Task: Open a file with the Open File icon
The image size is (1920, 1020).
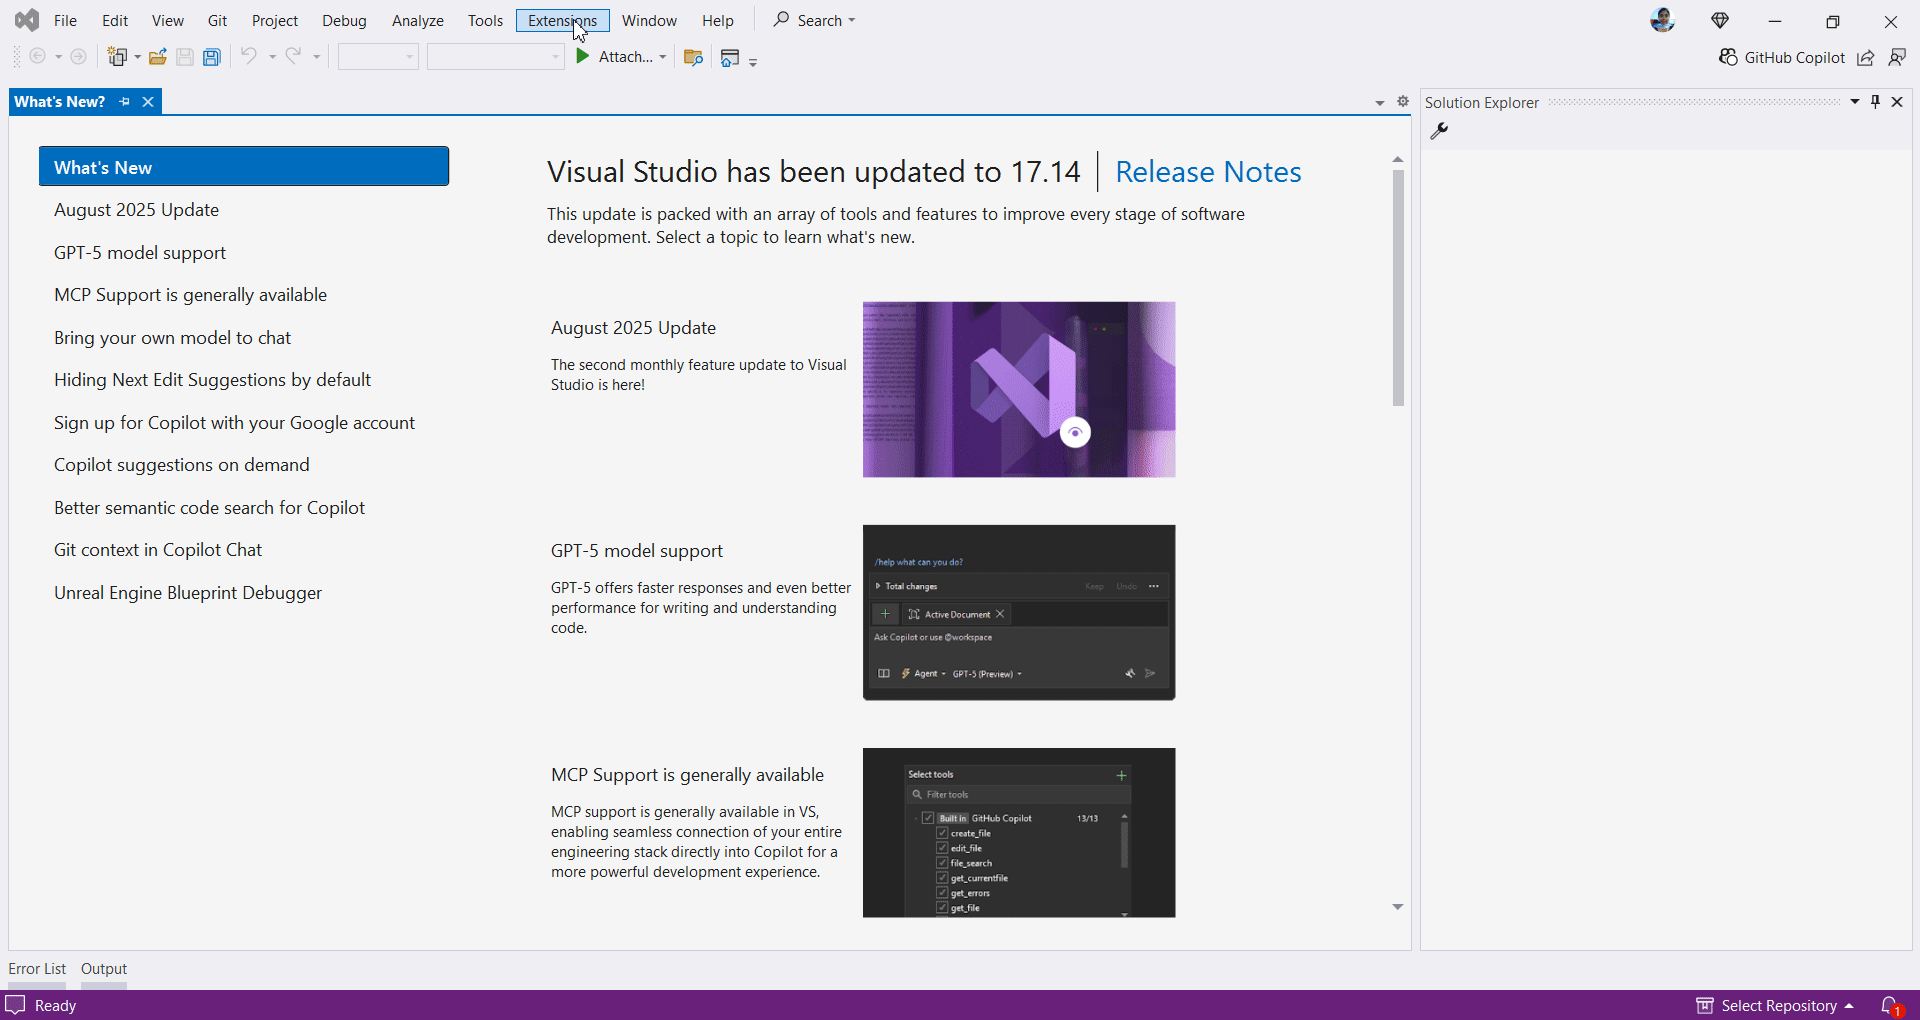Action: click(x=158, y=57)
